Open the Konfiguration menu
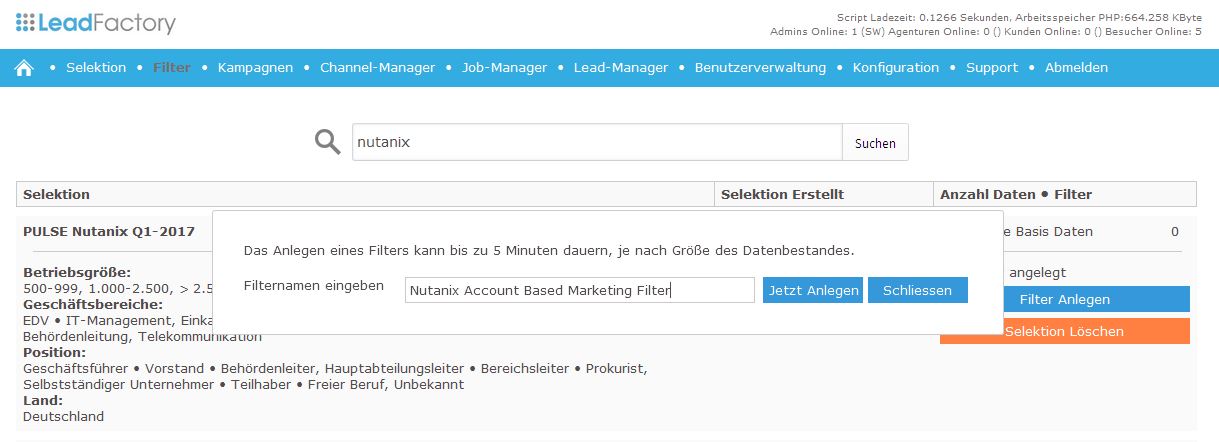Viewport: 1219px width, 442px height. point(896,68)
